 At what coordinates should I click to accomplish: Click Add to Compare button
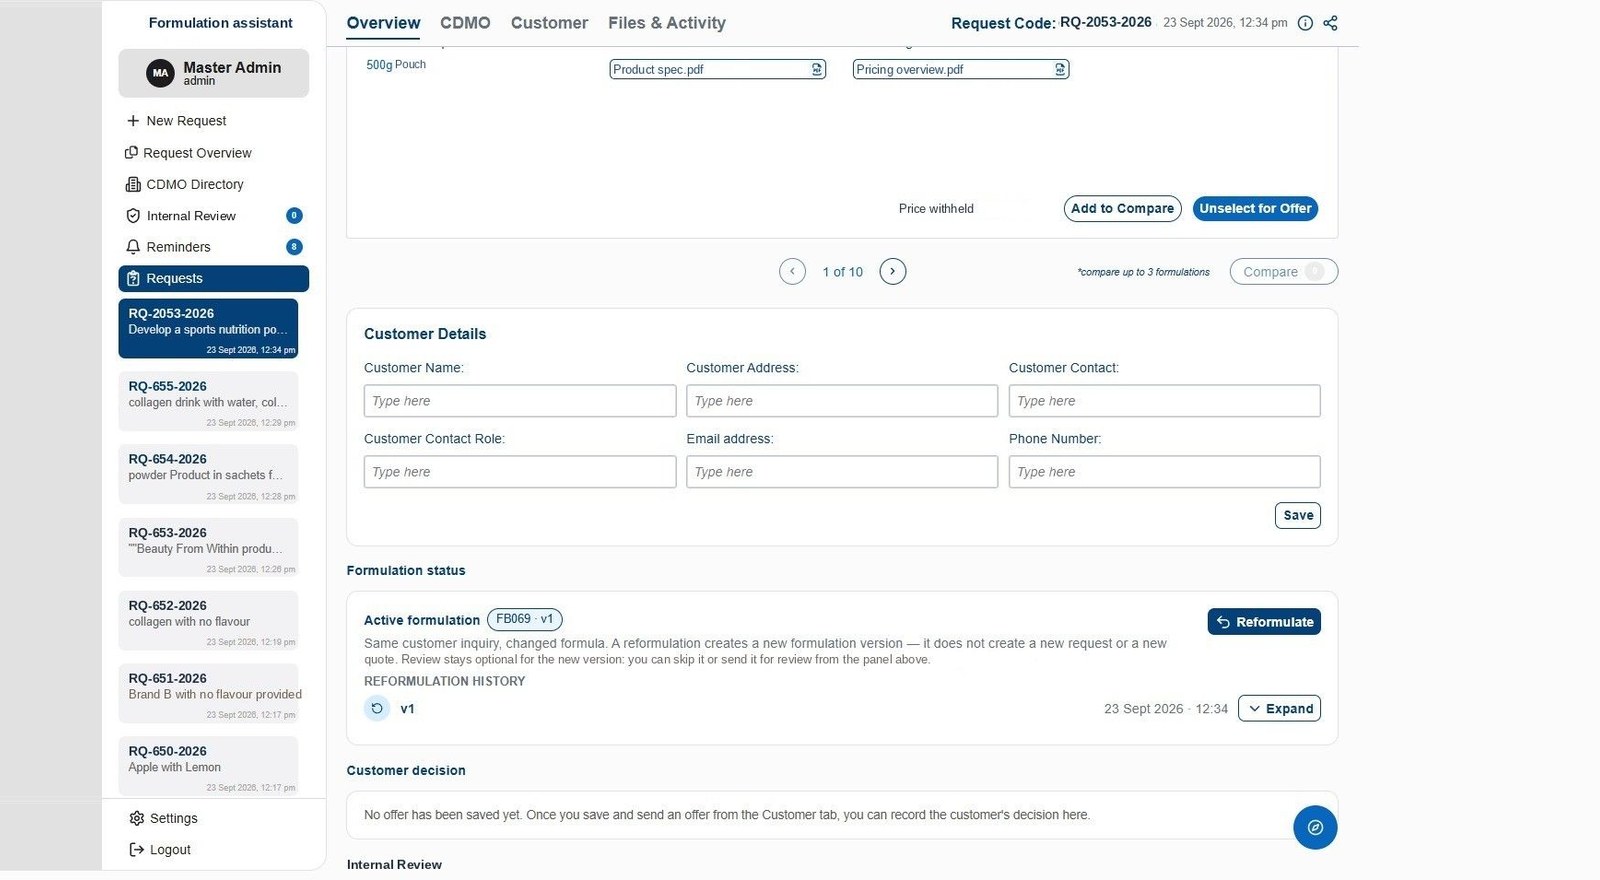(1122, 208)
